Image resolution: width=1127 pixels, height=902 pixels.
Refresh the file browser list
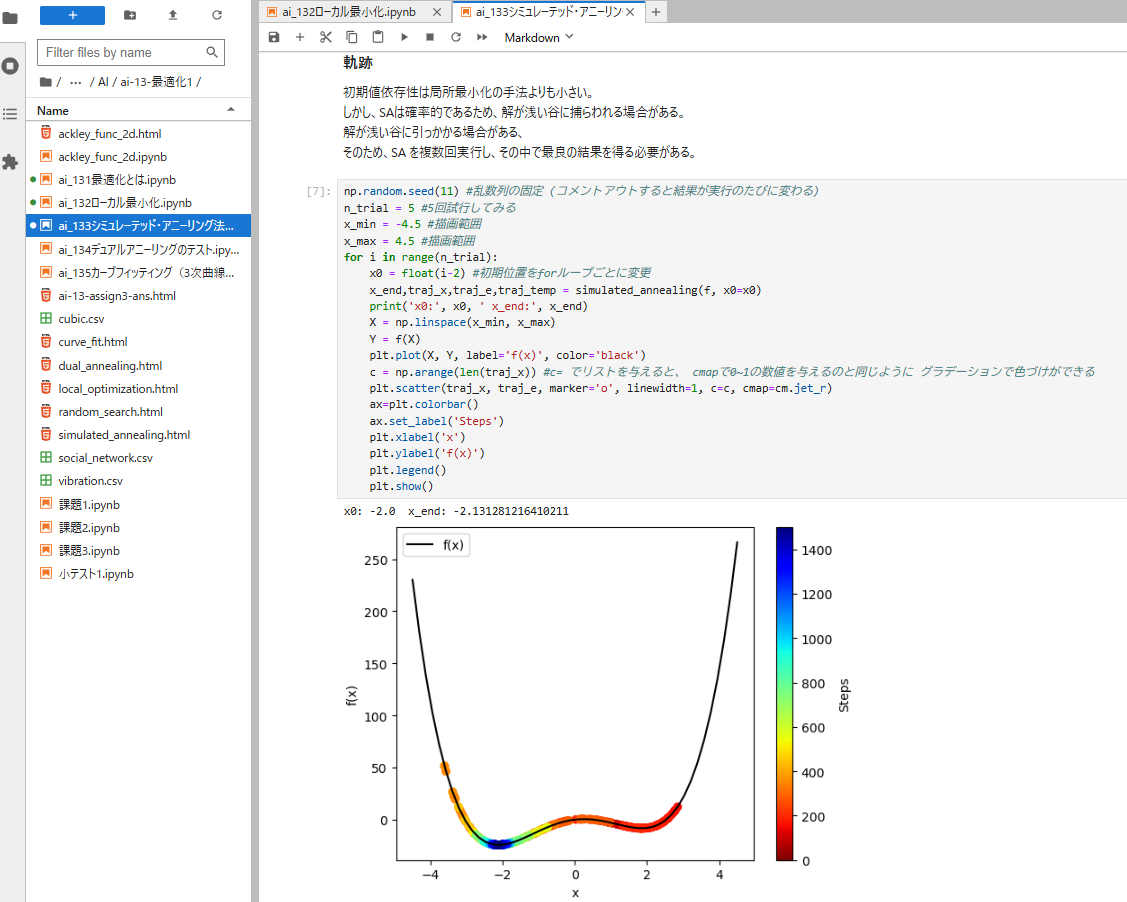click(217, 15)
